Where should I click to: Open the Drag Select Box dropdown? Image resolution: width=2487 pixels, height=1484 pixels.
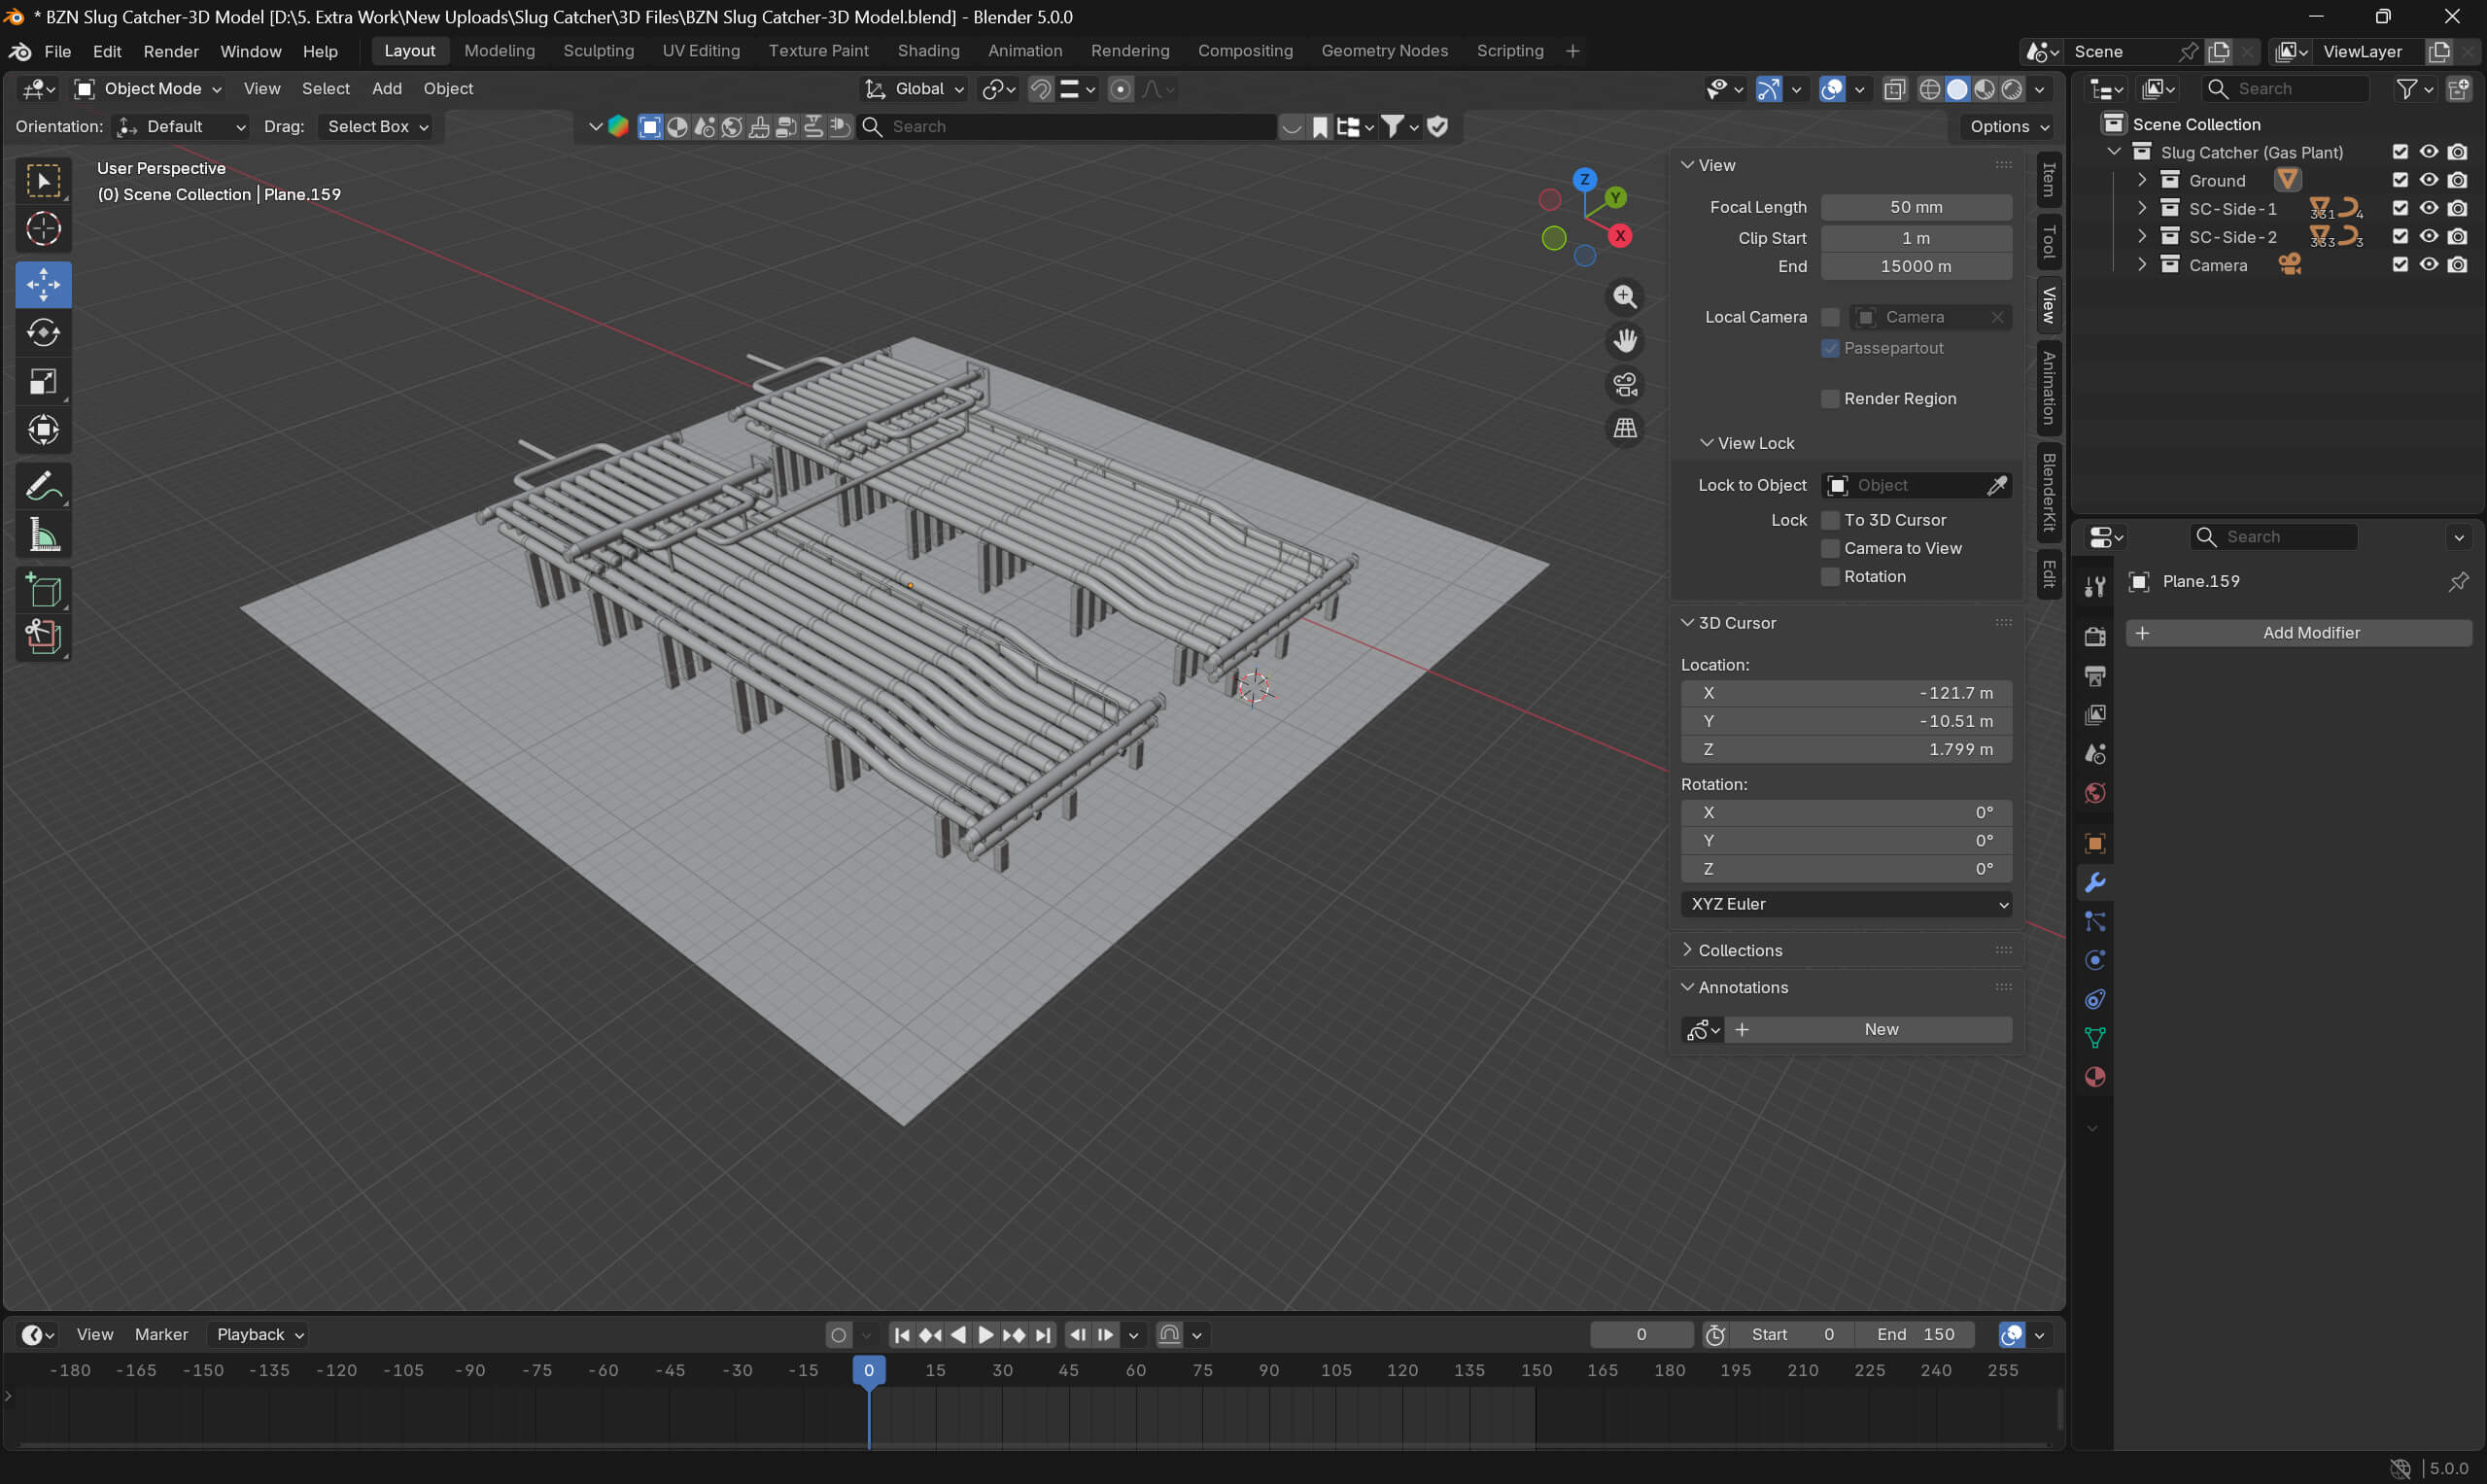coord(376,127)
